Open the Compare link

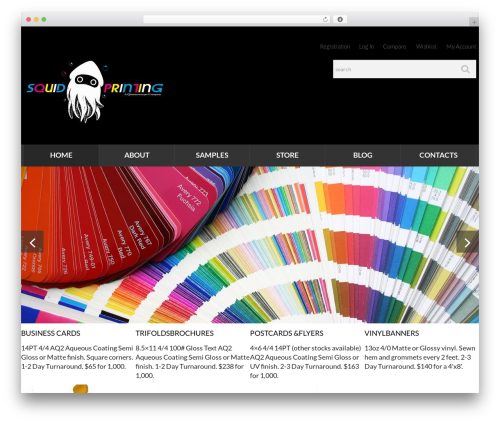tap(394, 47)
